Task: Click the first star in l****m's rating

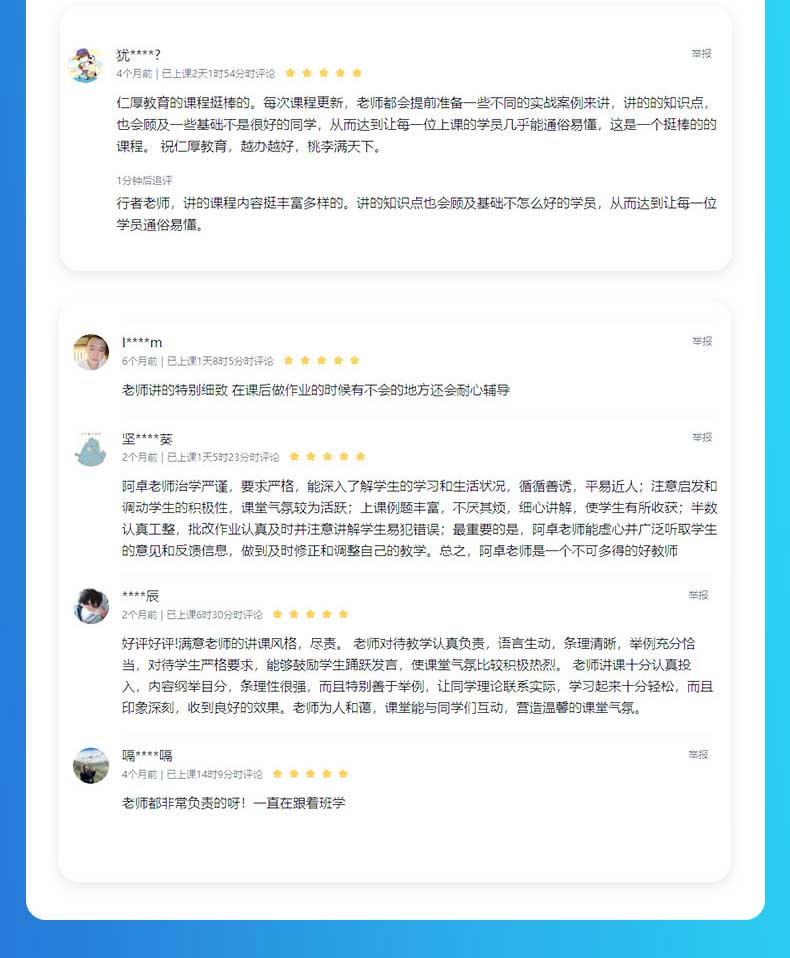Action: (x=288, y=360)
